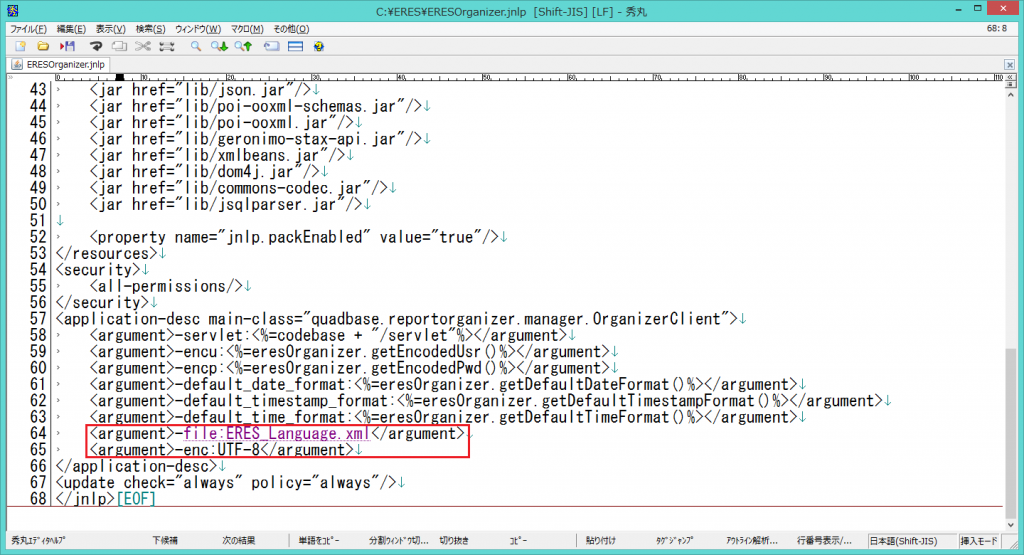The width and height of the screenshot is (1024, 555).
Task: Close the document tab with X button
Action: click(x=1009, y=65)
